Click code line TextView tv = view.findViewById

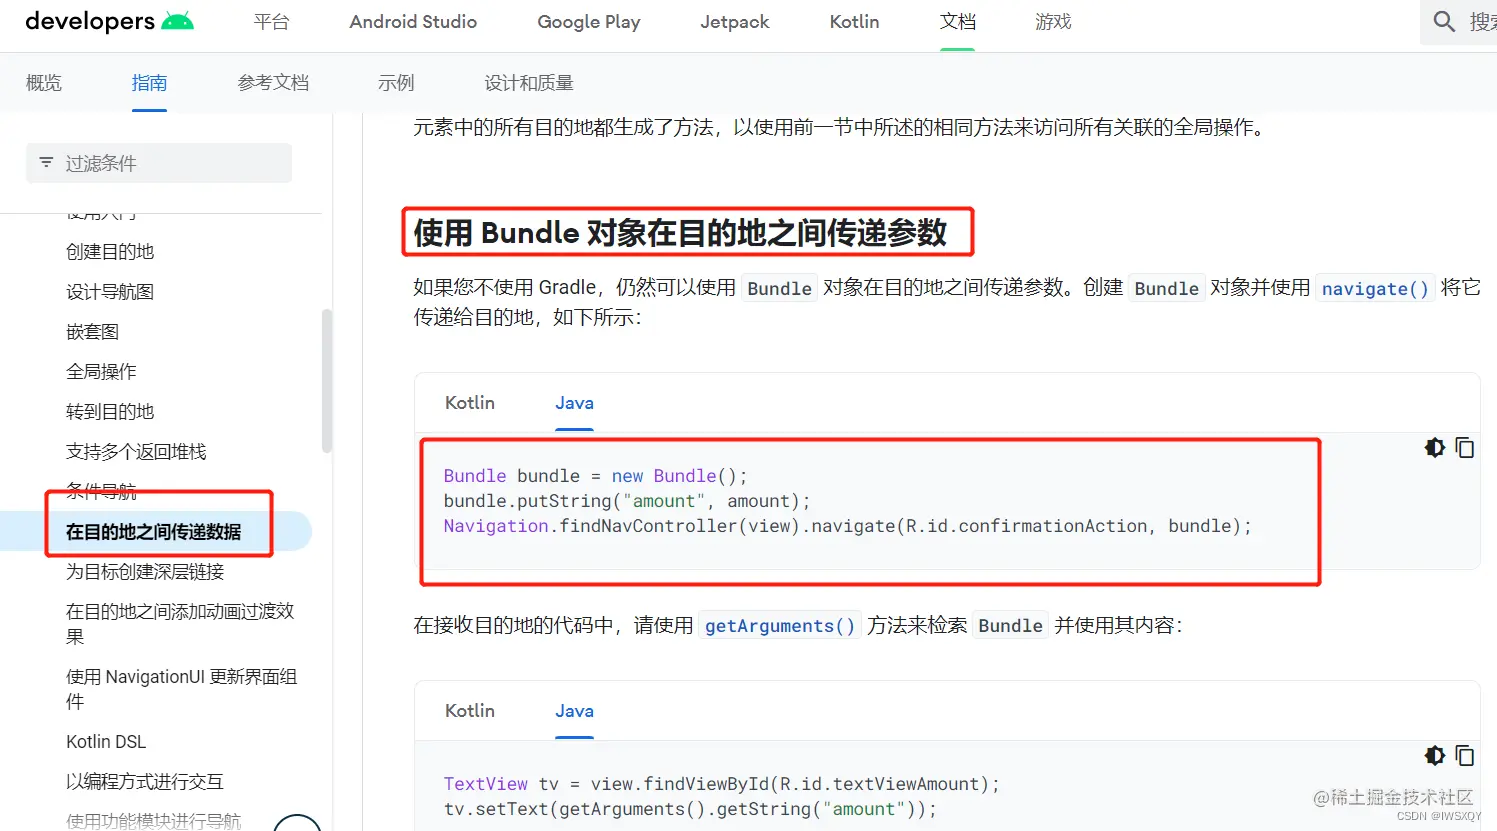coord(721,784)
